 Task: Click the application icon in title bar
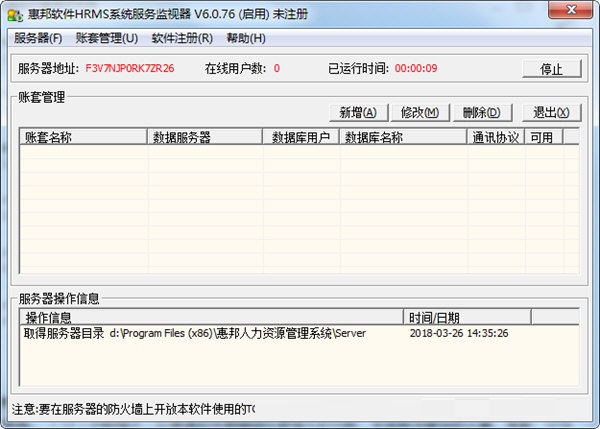pos(16,15)
